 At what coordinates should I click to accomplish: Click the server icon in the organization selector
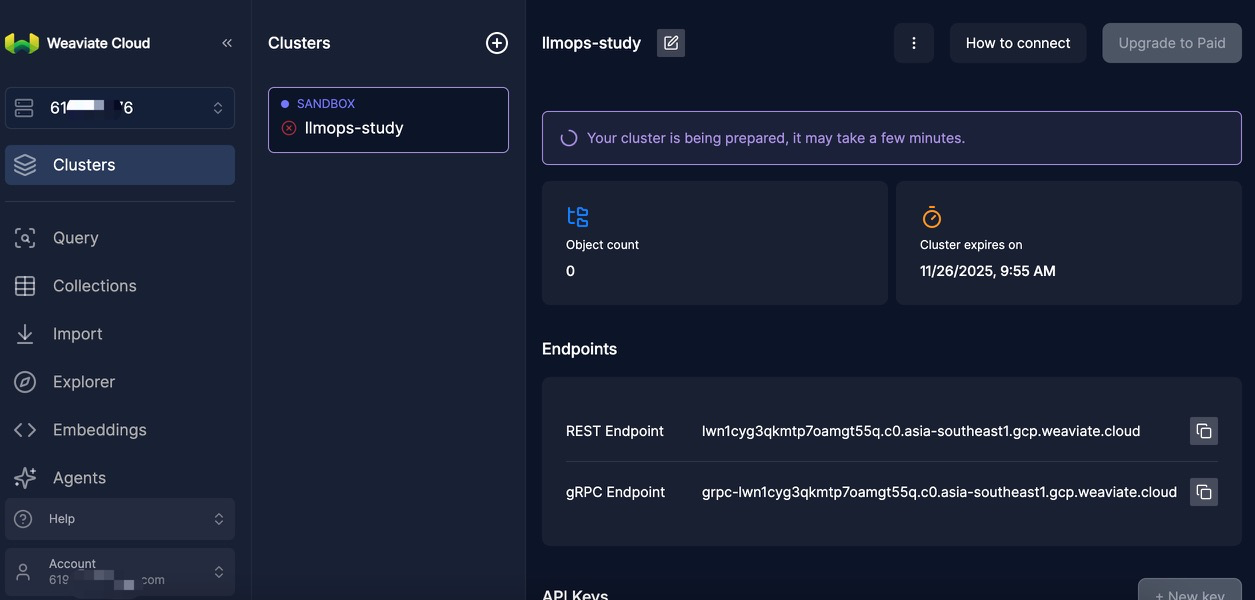(26, 108)
